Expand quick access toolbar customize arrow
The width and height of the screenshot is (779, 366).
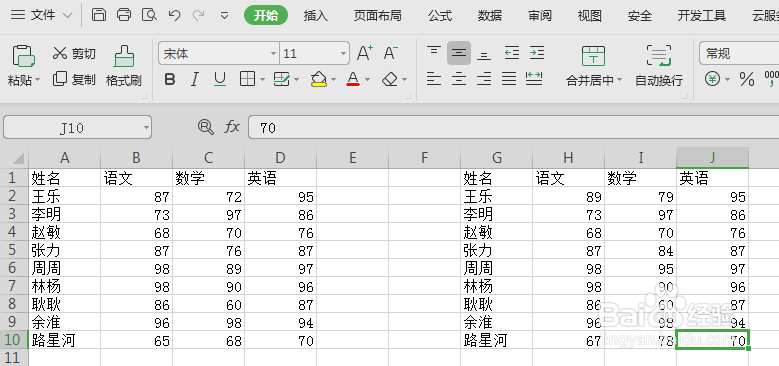pyautogui.click(x=225, y=16)
